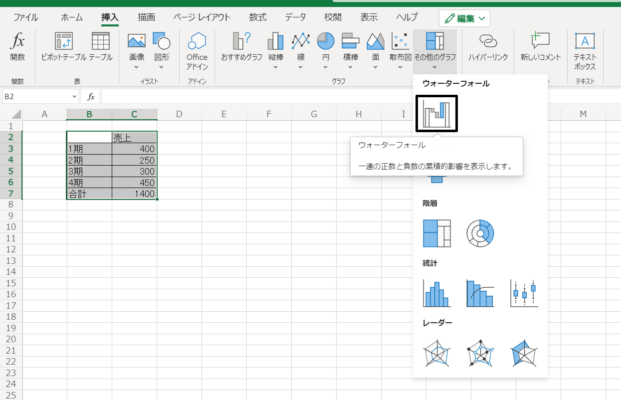621x400 pixels.
Task: Select cell containing 合計
Action: pos(89,194)
